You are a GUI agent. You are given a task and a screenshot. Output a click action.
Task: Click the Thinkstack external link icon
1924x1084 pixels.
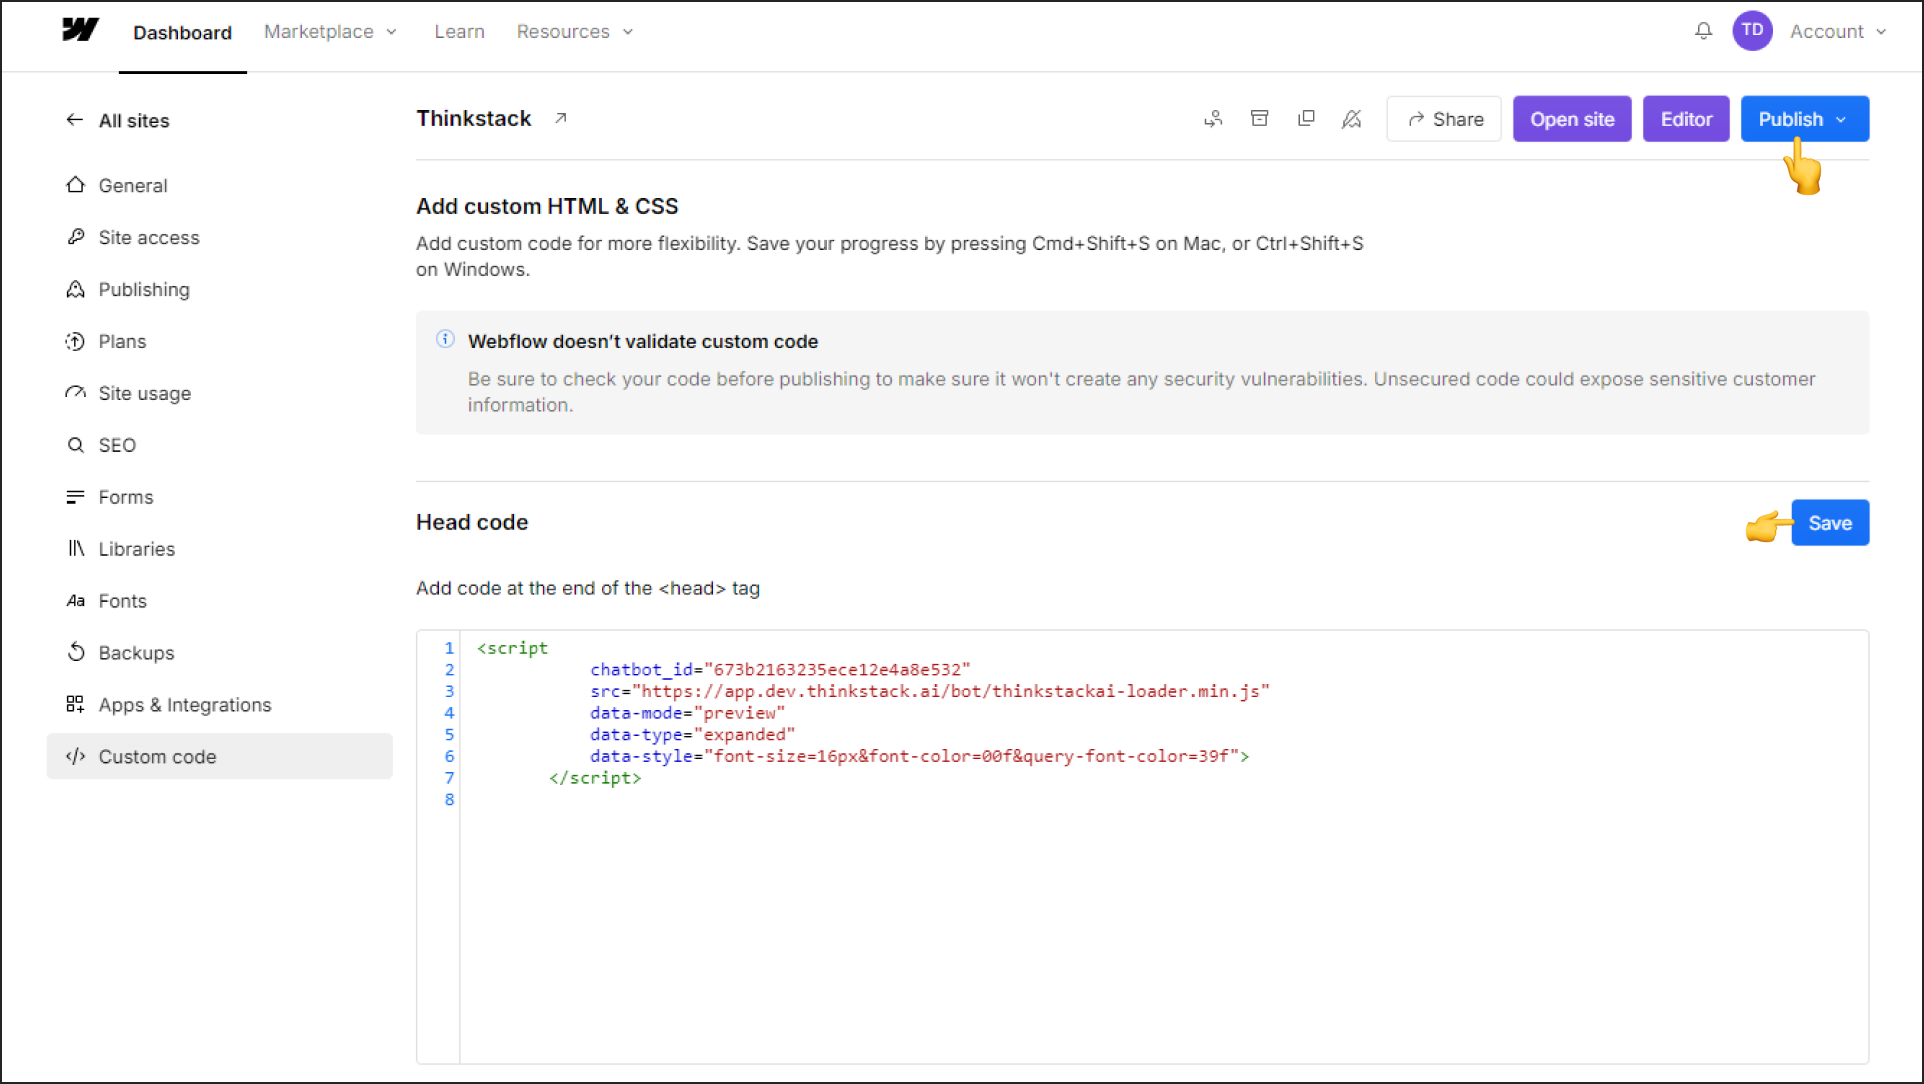(559, 118)
